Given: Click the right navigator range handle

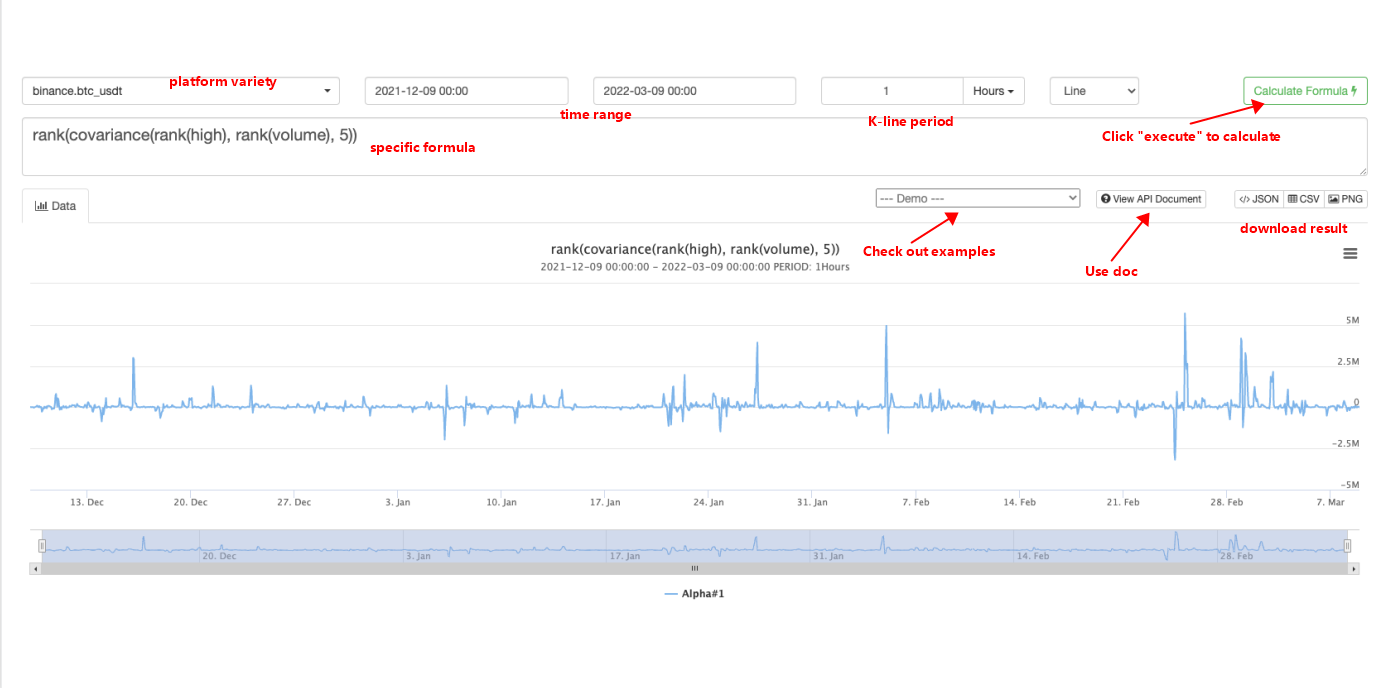Looking at the screenshot, I should coord(1347,545).
